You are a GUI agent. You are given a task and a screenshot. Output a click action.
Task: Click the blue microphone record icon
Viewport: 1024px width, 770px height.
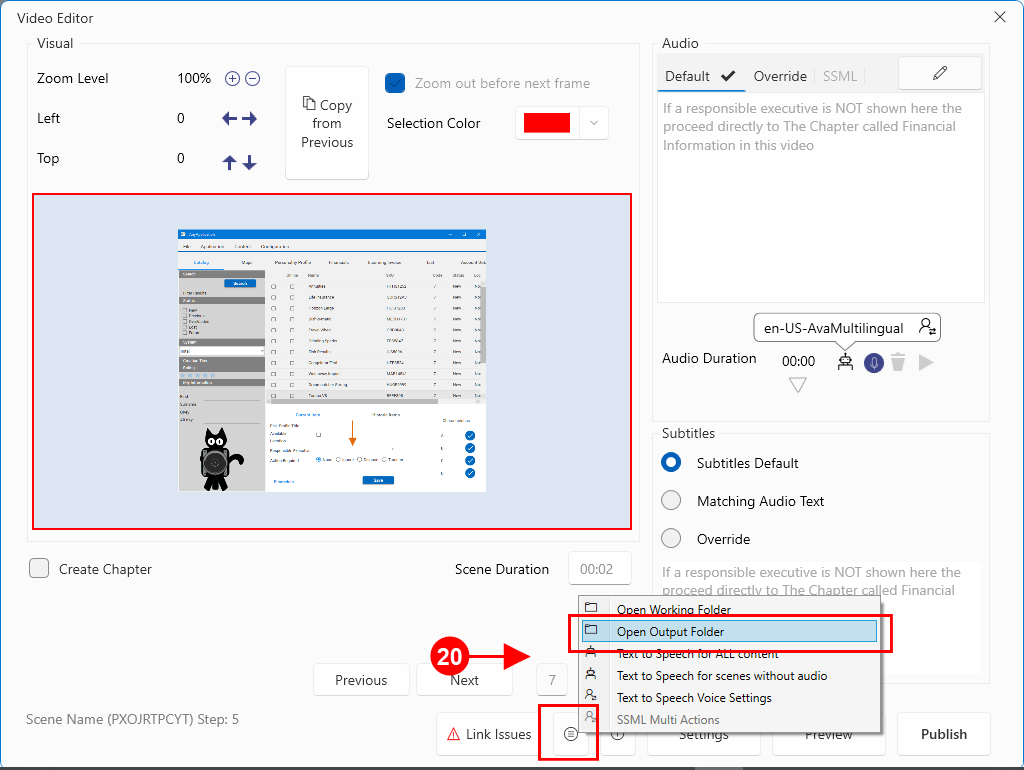(874, 362)
